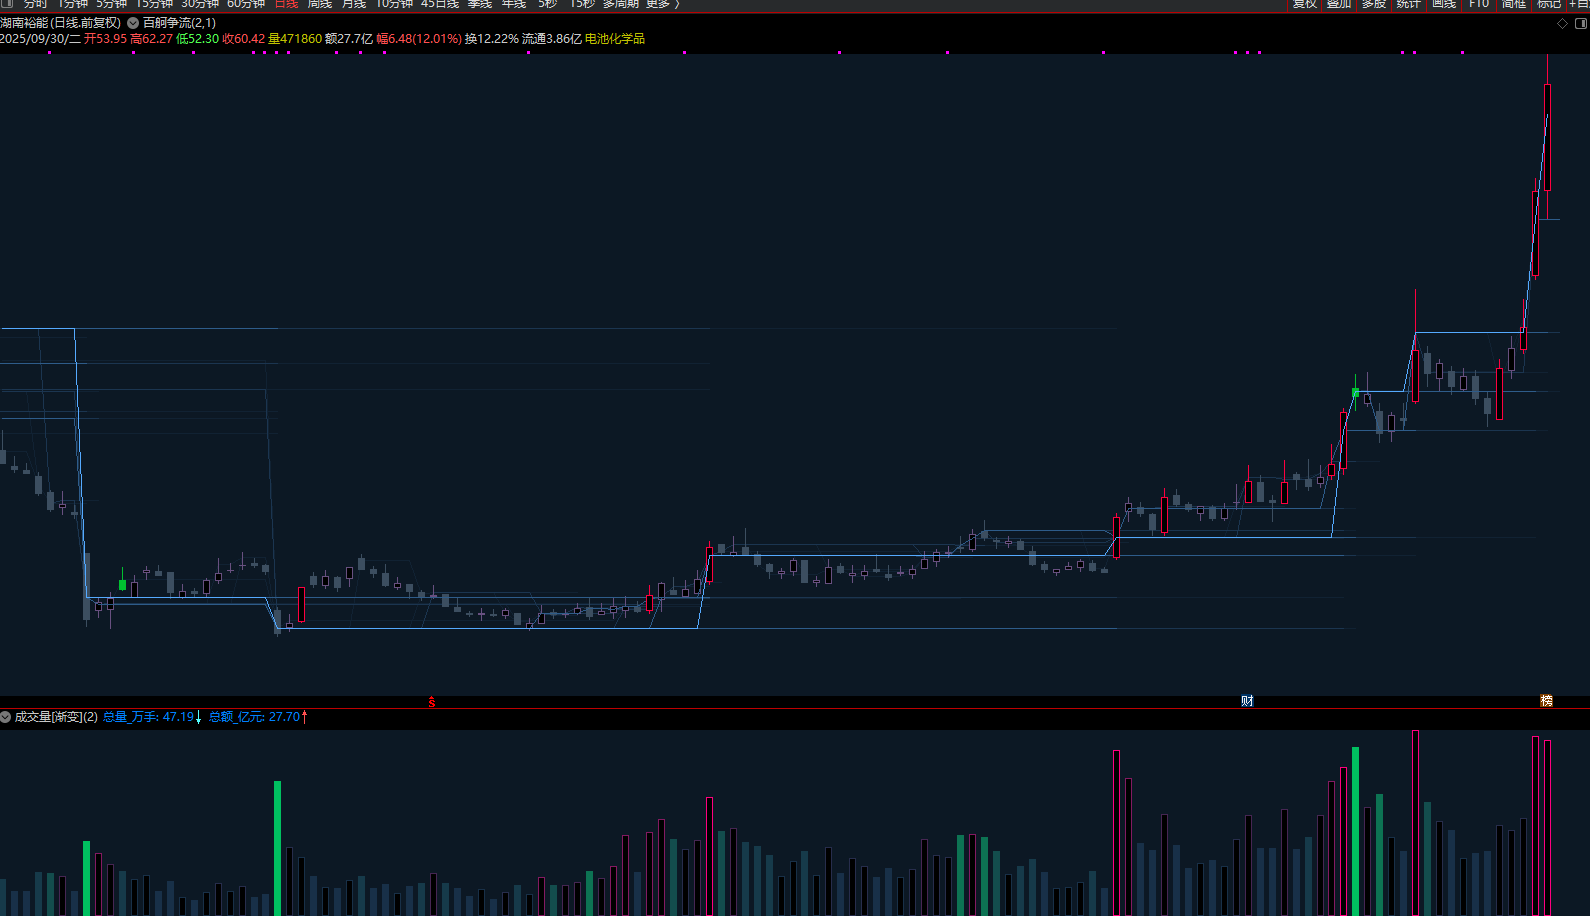Switch to 30分钟 period tab
This screenshot has width=1590, height=916.
(x=200, y=4)
